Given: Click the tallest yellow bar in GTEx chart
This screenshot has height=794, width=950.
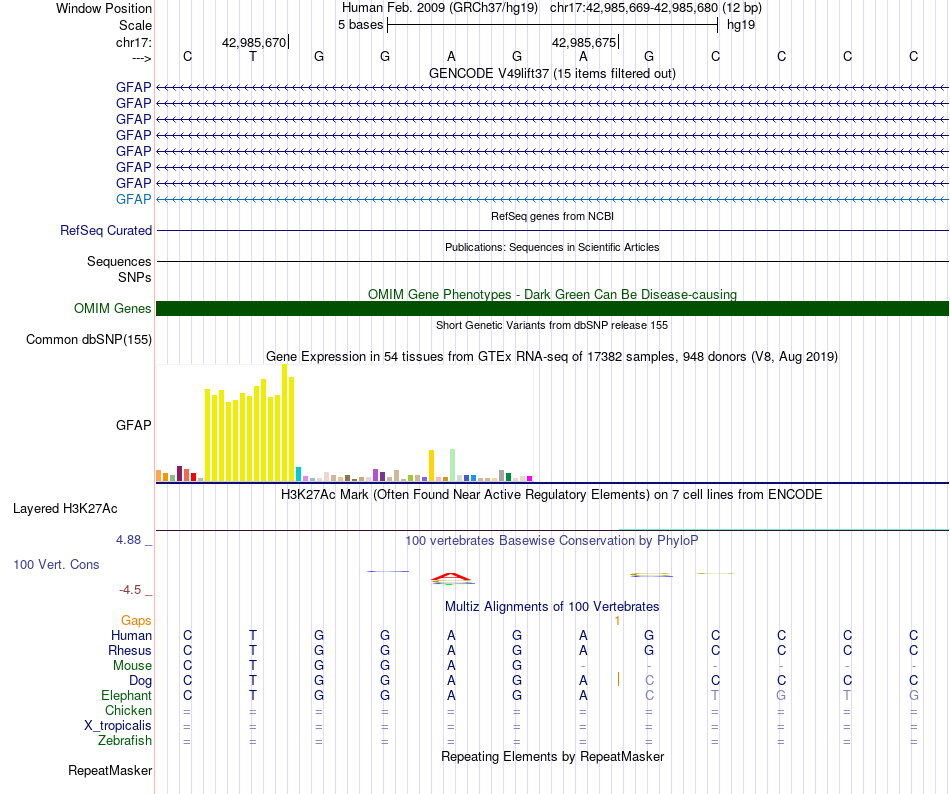Looking at the screenshot, I should (x=284, y=423).
